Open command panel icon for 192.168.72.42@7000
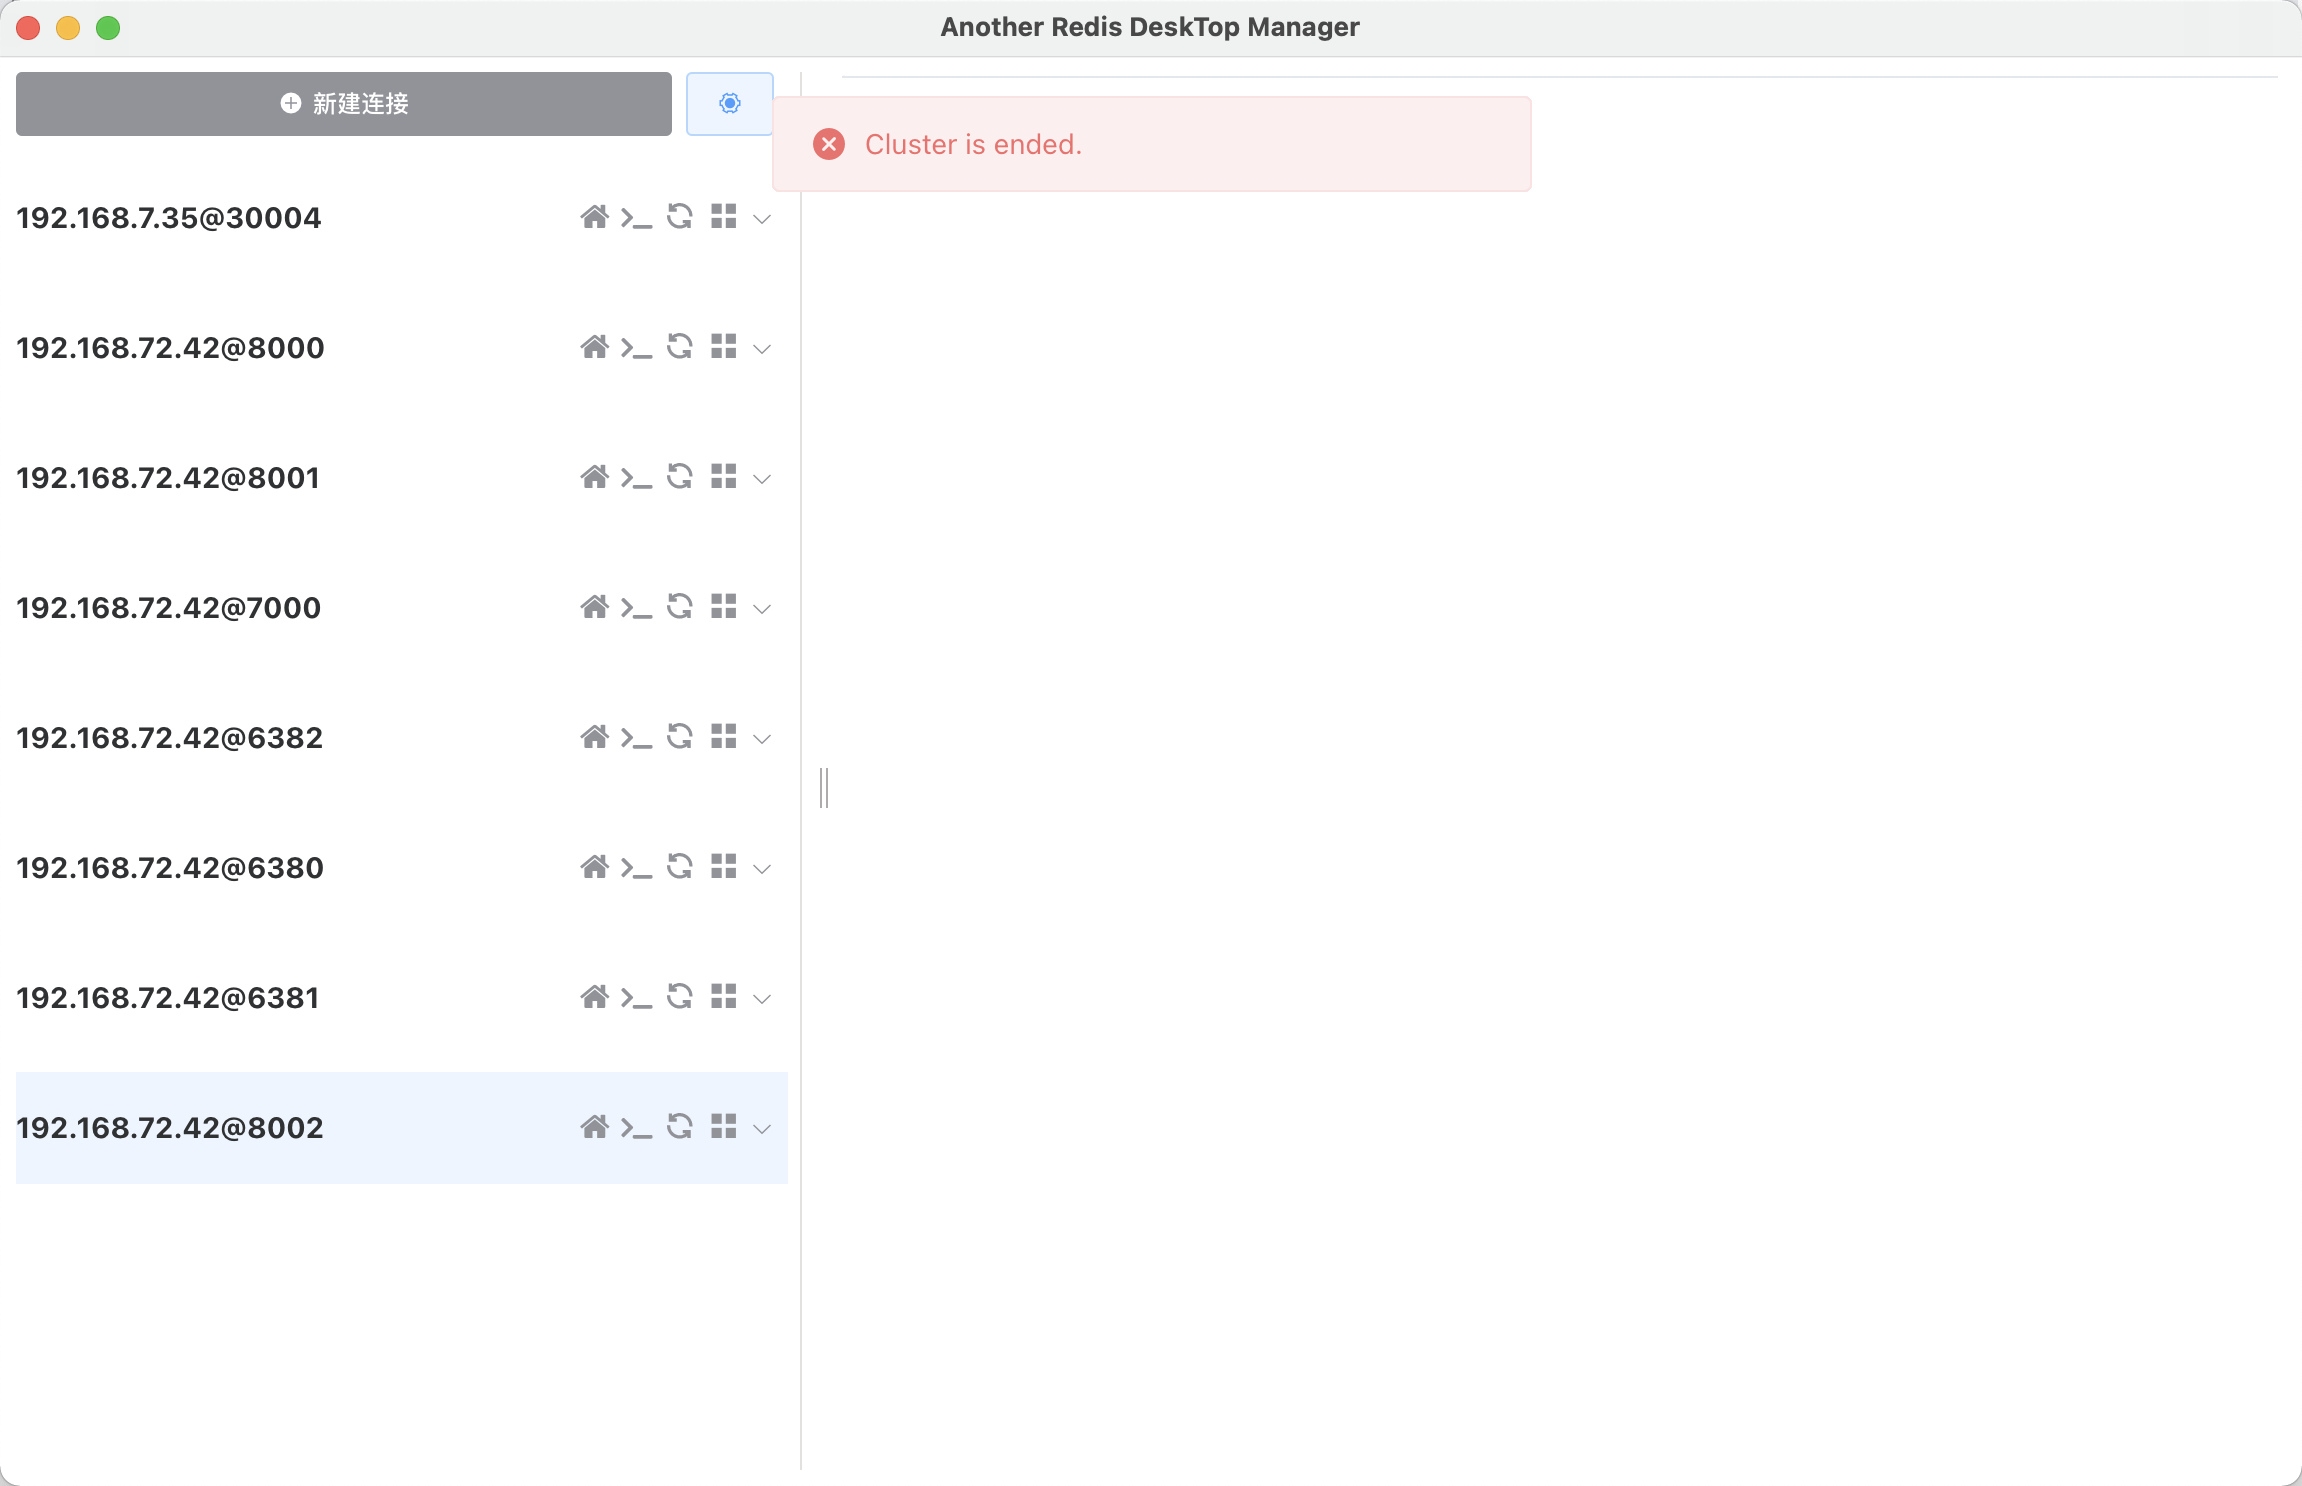The height and width of the screenshot is (1486, 2302). click(x=724, y=607)
